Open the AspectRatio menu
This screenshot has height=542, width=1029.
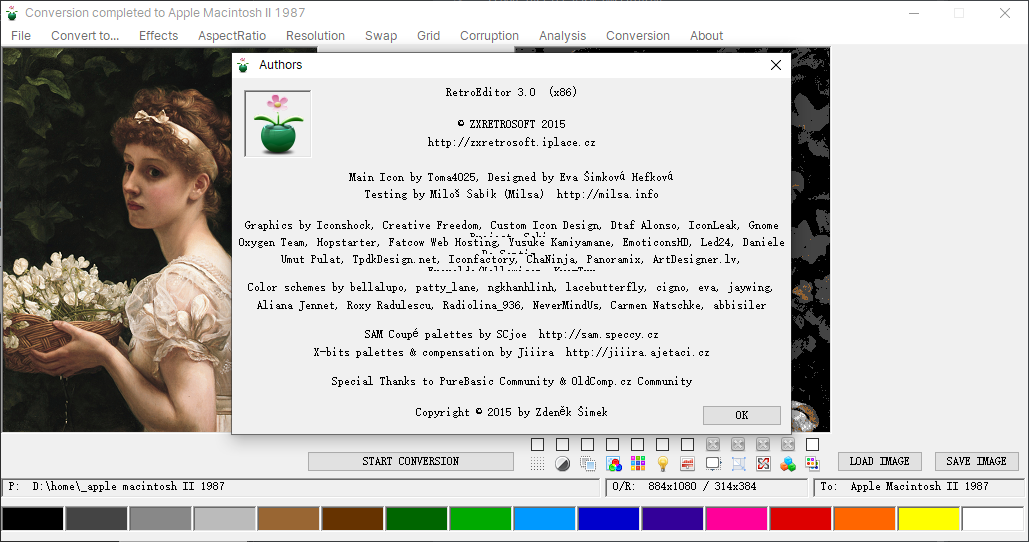(232, 35)
